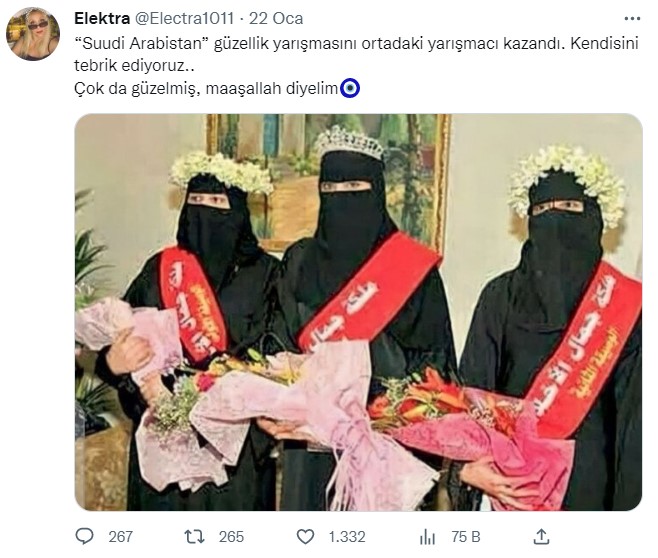Open the attached tweet photo
Image resolution: width=658 pixels, height=558 pixels.
click(358, 312)
